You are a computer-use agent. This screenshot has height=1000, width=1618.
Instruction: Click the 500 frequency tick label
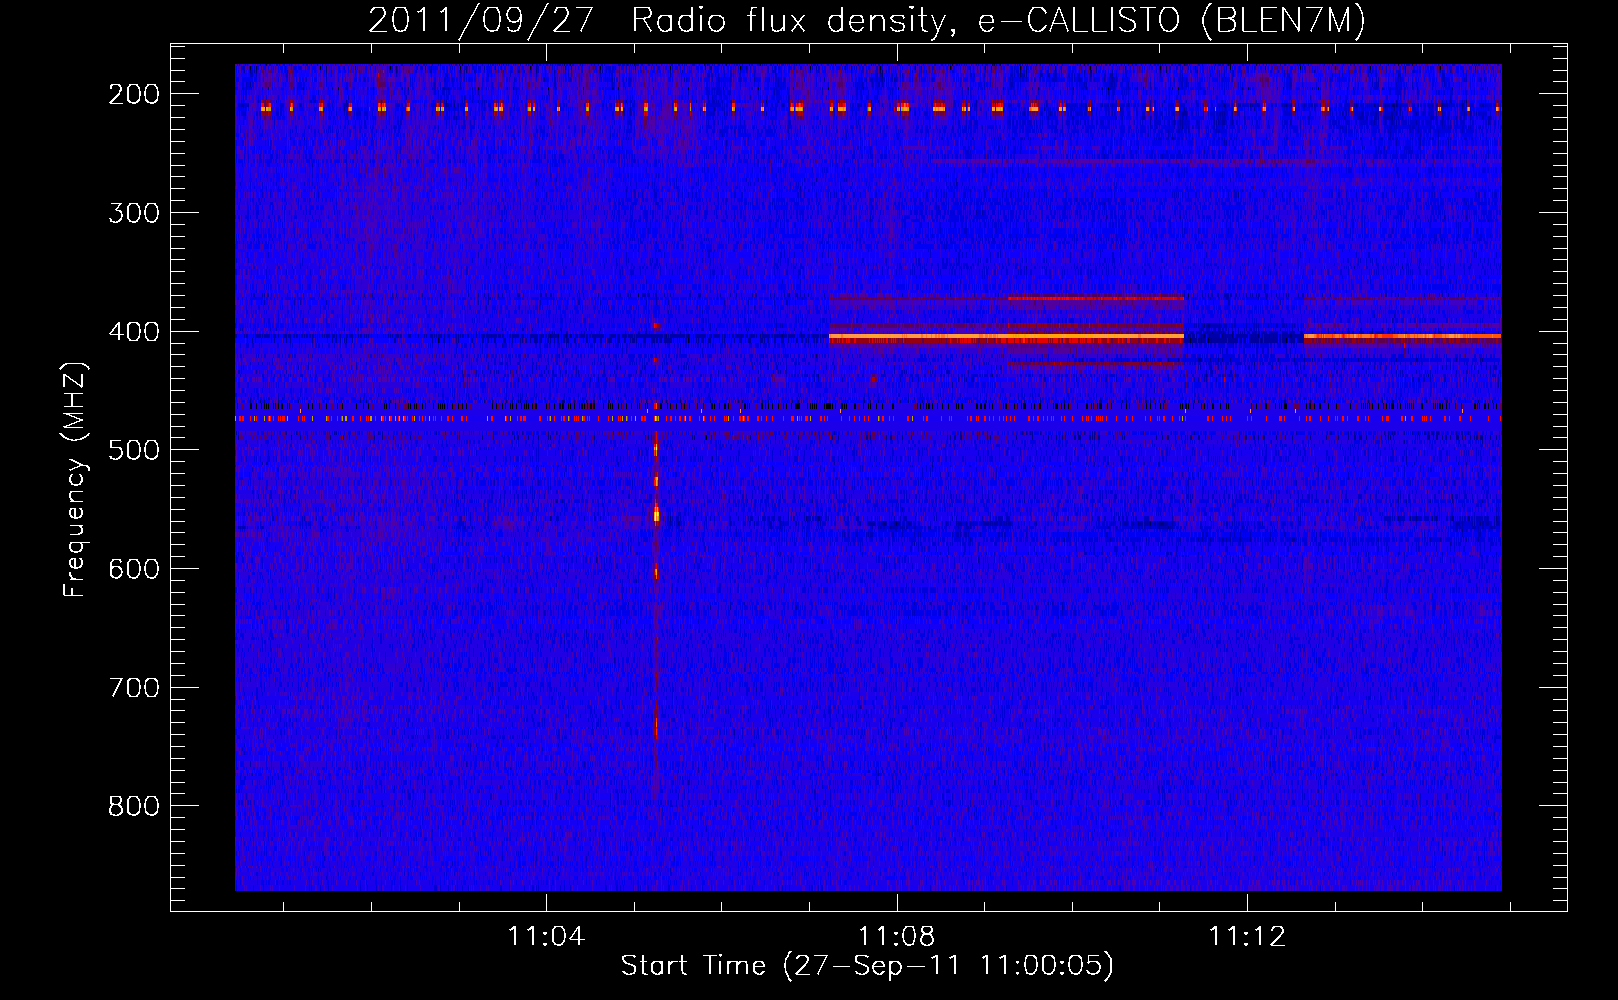tap(134, 450)
